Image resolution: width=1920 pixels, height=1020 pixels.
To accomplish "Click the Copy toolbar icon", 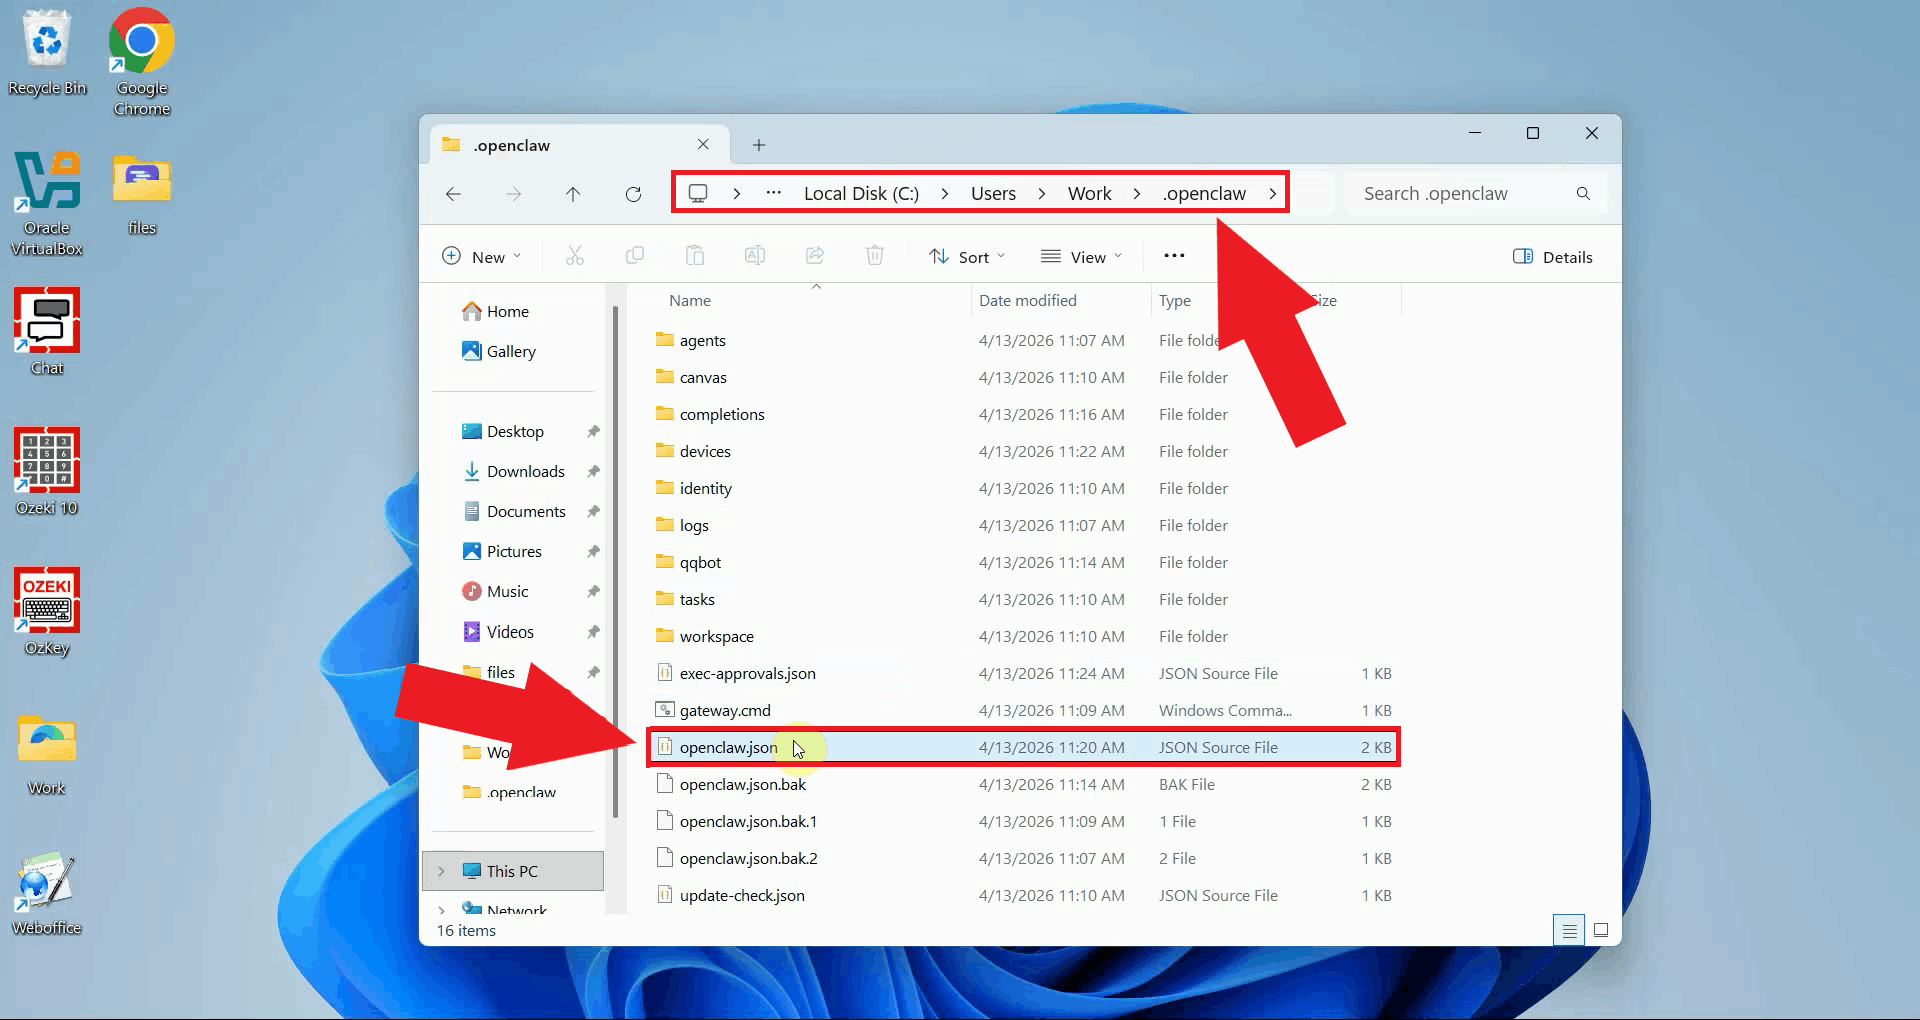I will pos(635,256).
